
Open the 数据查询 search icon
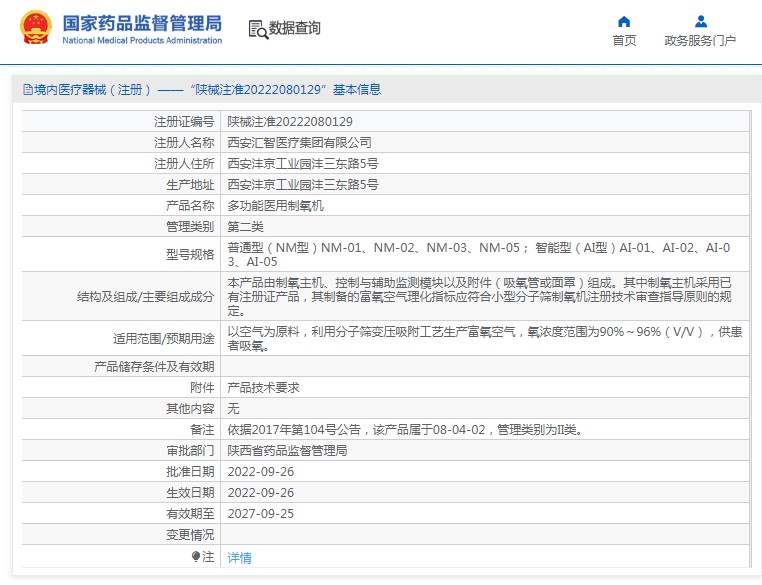pos(258,29)
